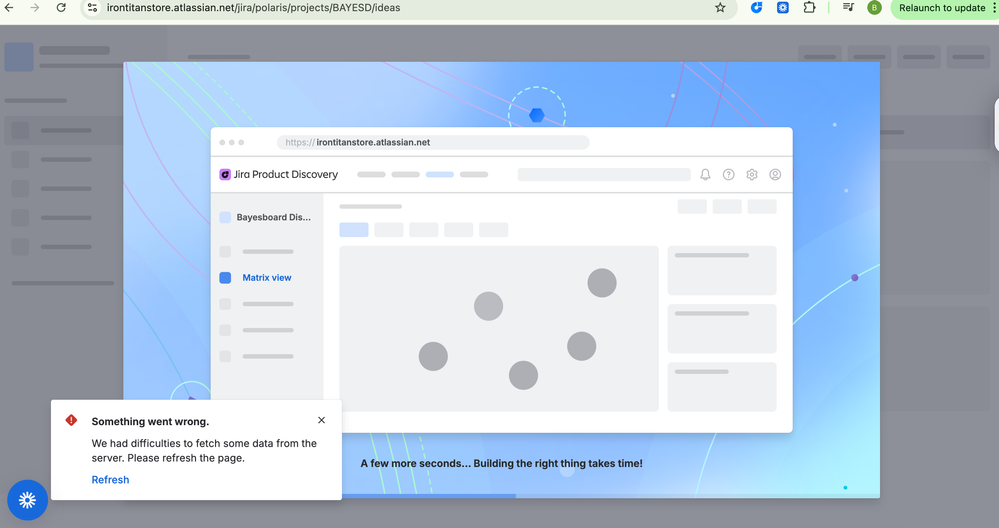999x528 pixels.
Task: Bookmark this page with the star icon
Action: [720, 8]
